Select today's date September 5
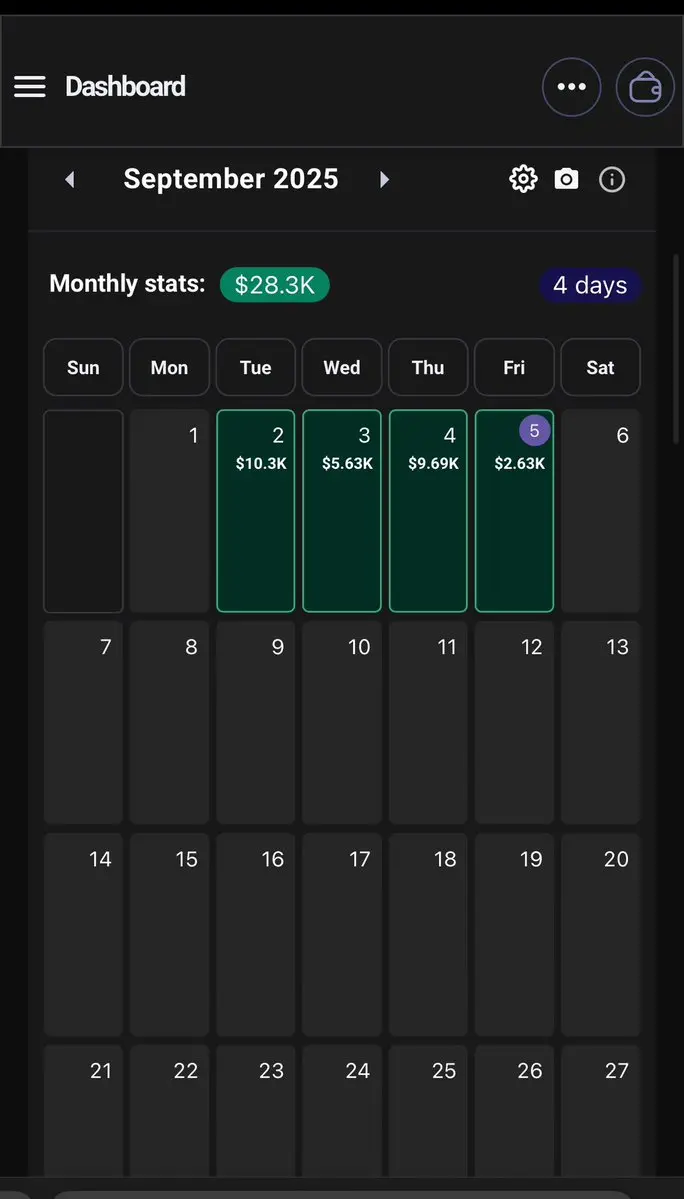The width and height of the screenshot is (684, 1199). pos(514,511)
